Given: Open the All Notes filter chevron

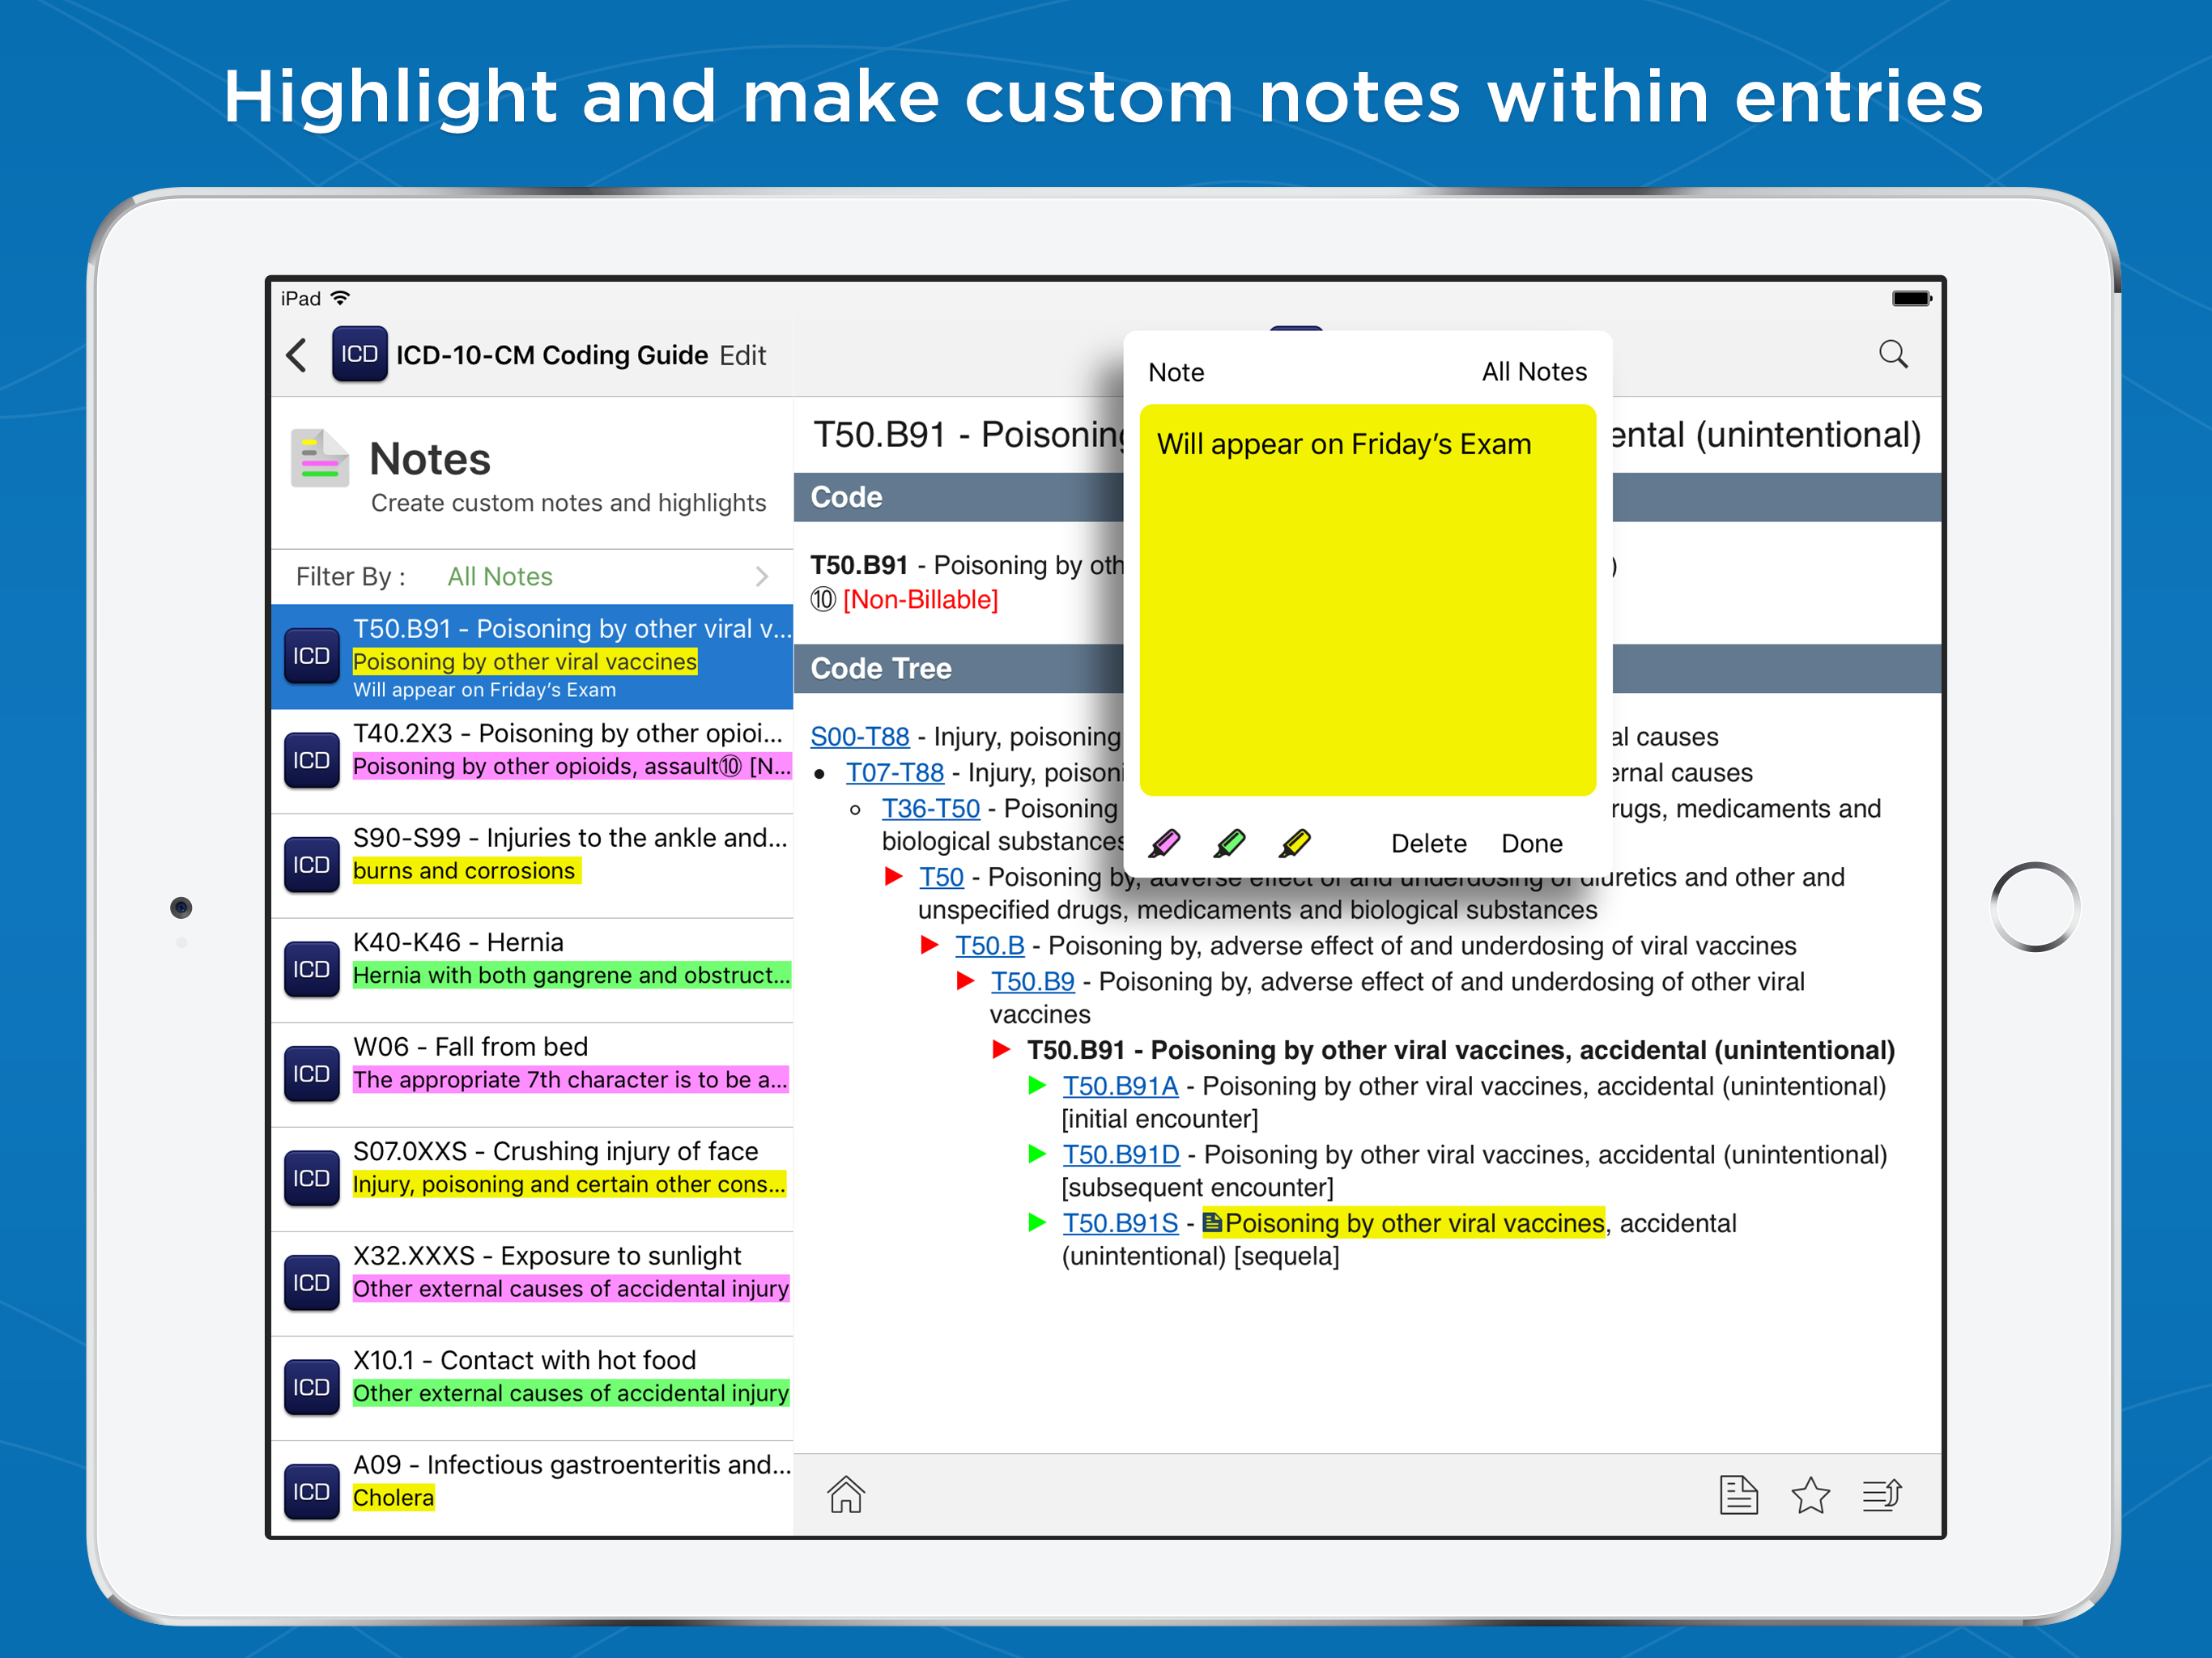Looking at the screenshot, I should coord(762,577).
